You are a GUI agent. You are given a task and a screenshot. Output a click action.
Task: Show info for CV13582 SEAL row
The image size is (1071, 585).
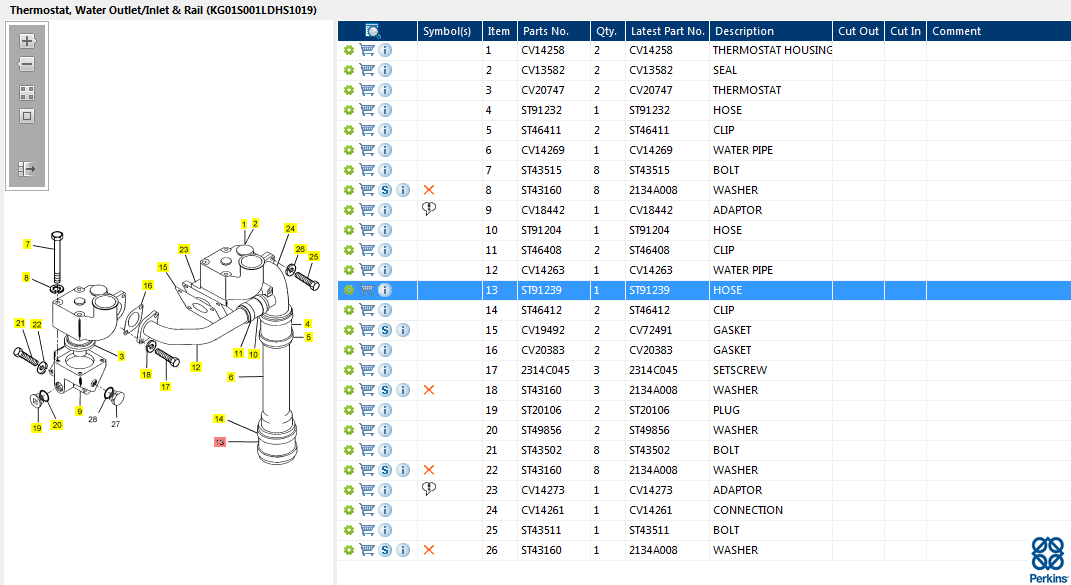tap(385, 70)
